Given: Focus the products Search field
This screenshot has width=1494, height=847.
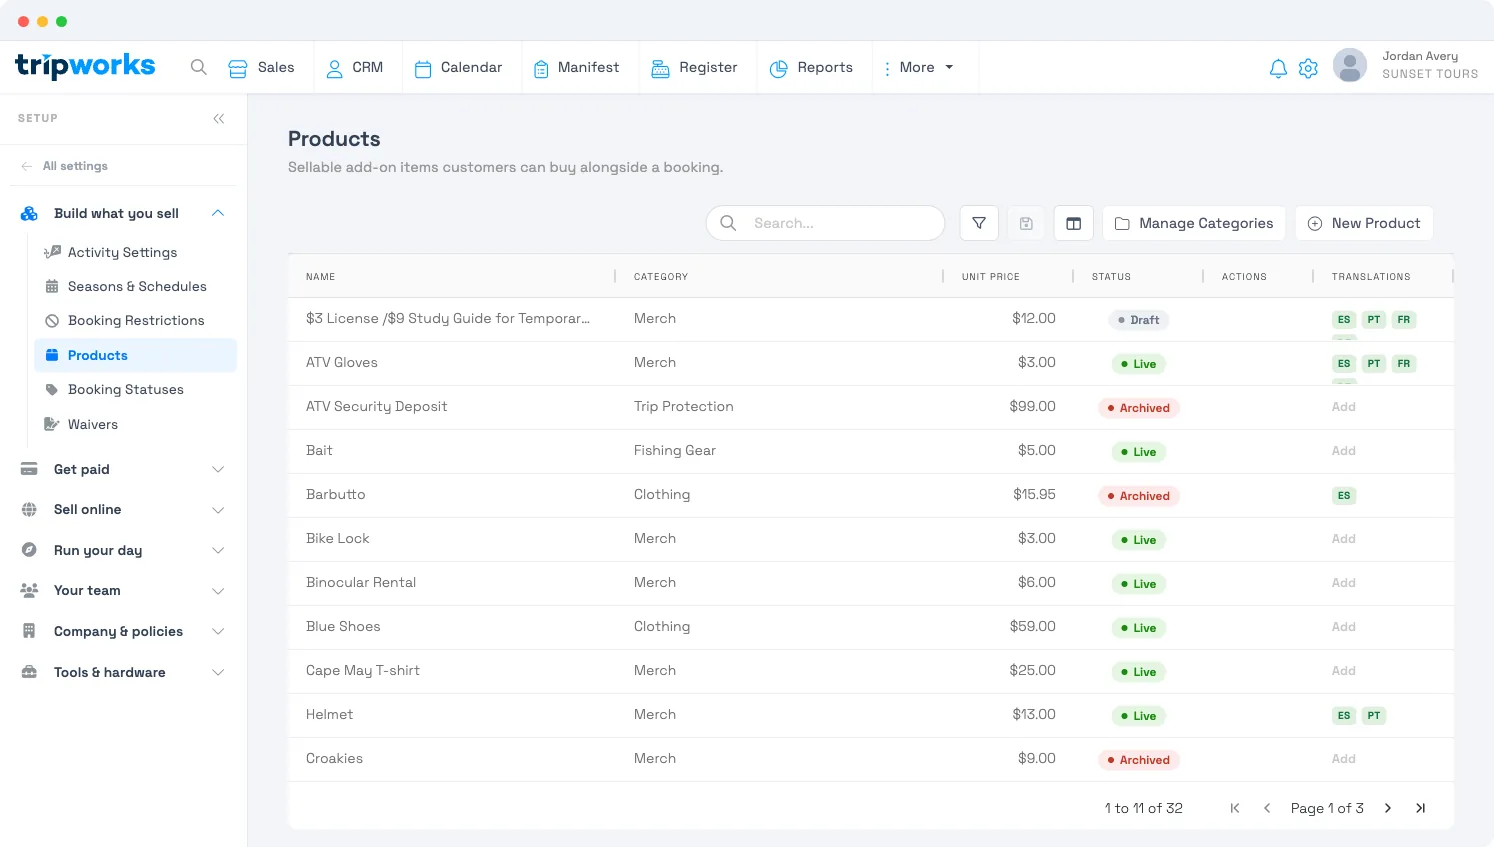Looking at the screenshot, I should tap(825, 223).
